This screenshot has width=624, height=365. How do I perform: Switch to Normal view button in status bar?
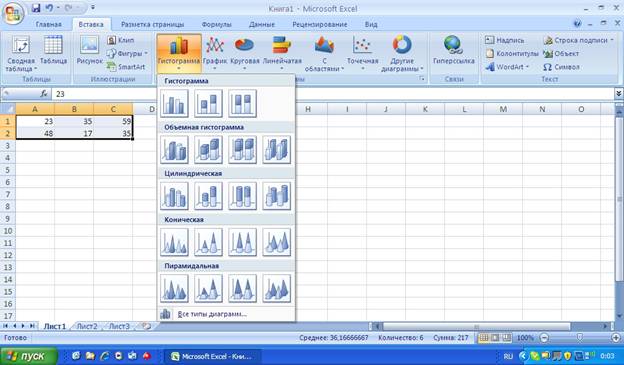483,338
